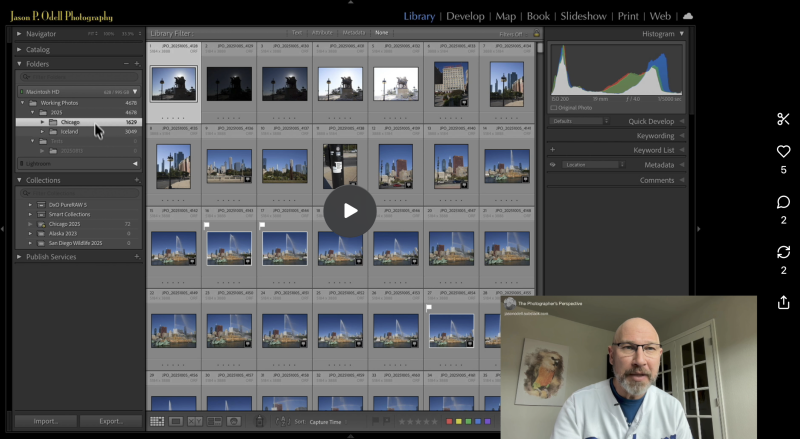Click the scissors clip icon beside the video
The width and height of the screenshot is (800, 439).
coord(783,119)
